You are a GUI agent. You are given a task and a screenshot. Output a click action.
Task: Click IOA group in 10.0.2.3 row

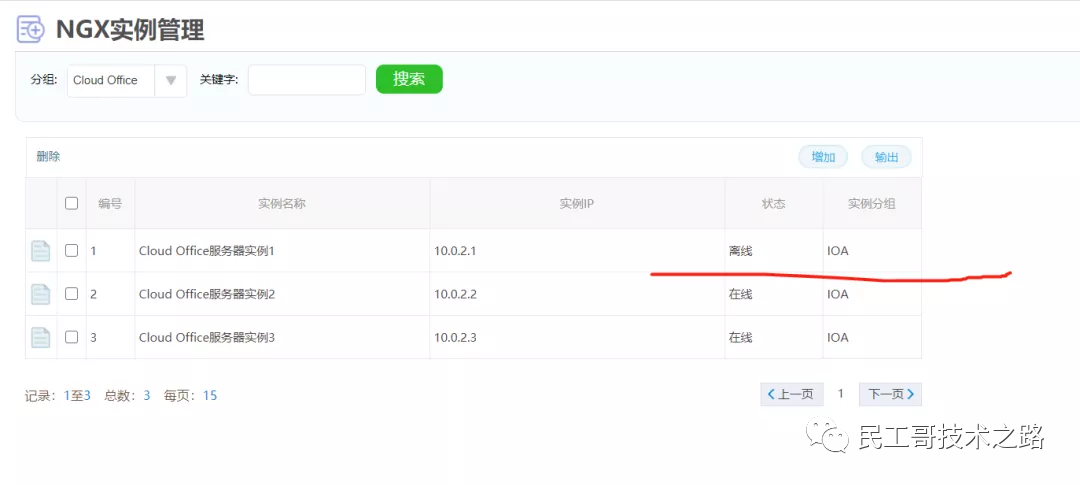click(x=838, y=338)
